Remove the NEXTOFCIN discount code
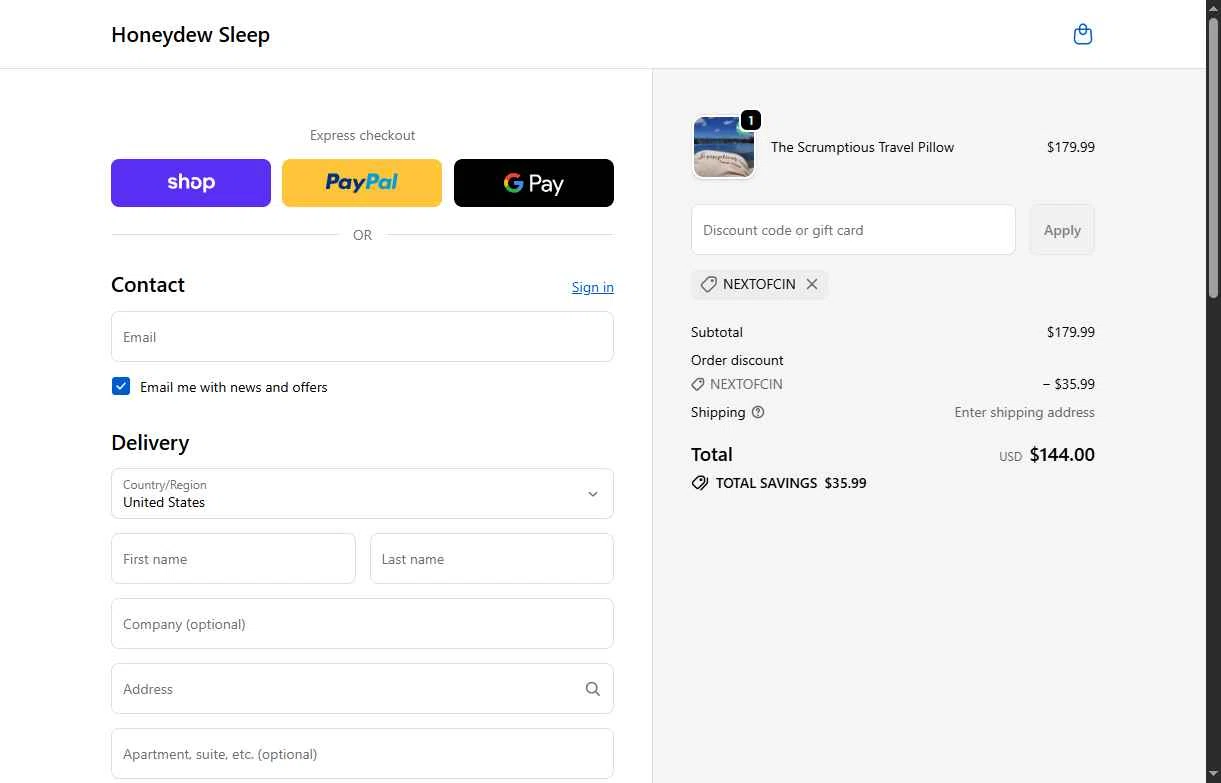 point(812,284)
